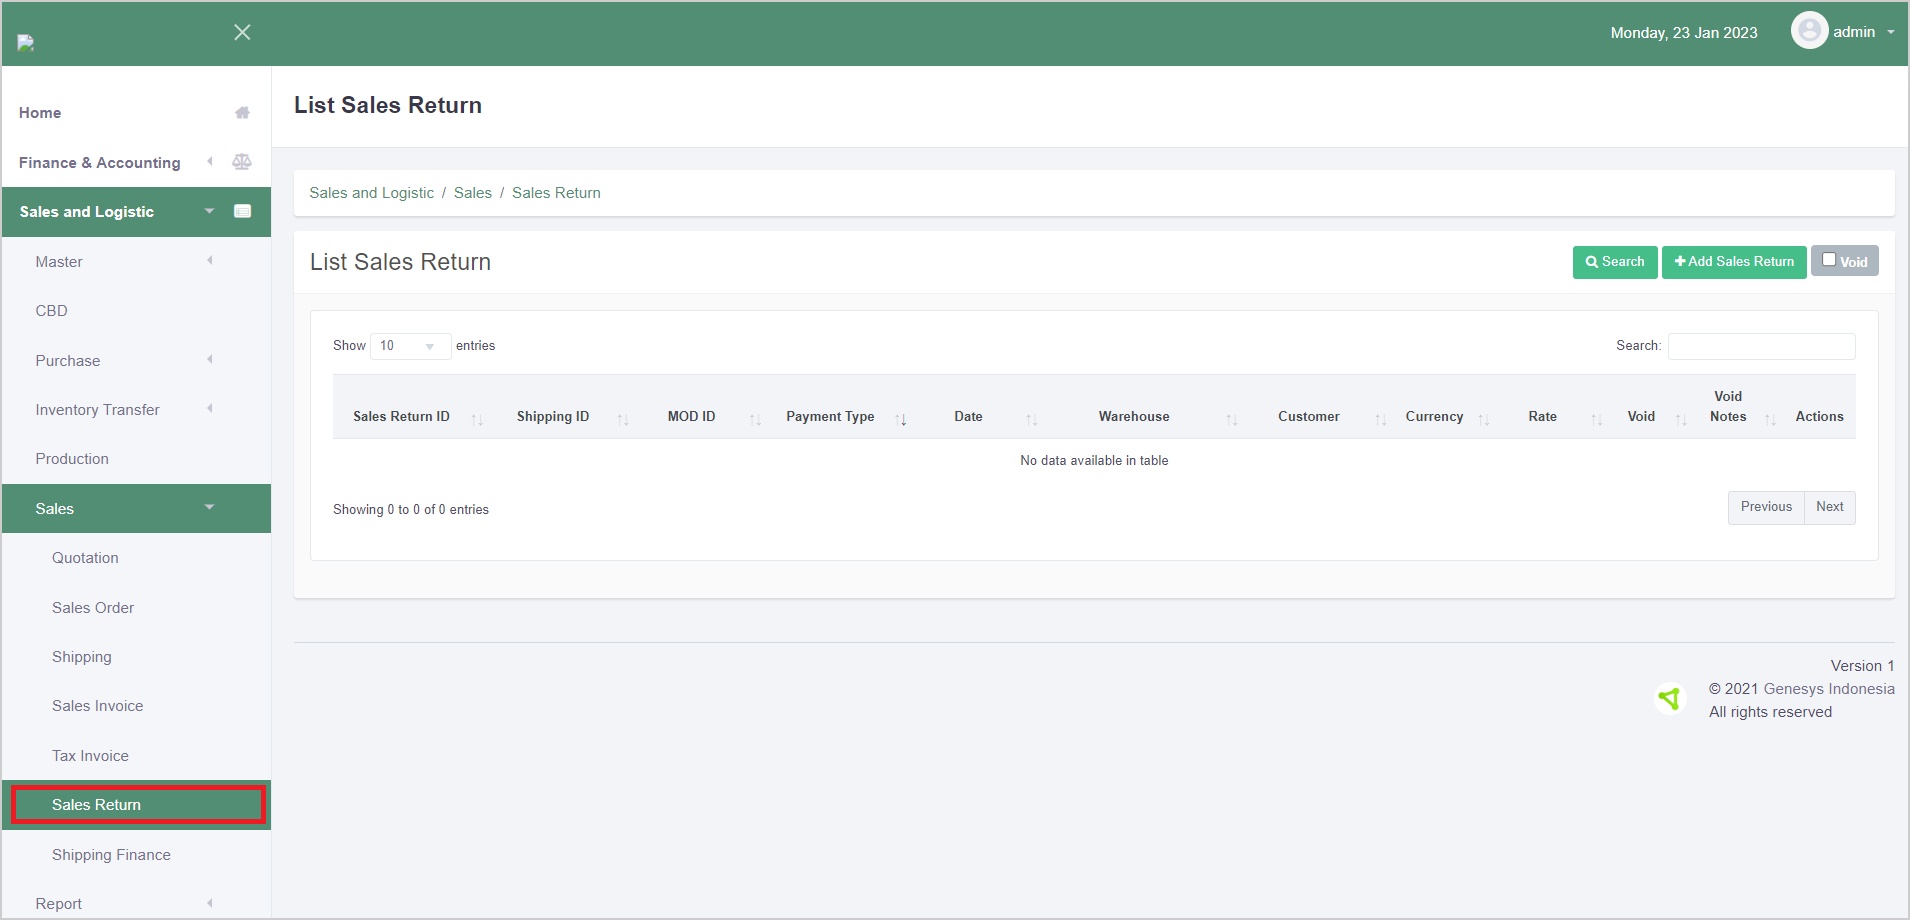
Task: Open Sales Invoice in the sidebar
Action: pos(97,706)
